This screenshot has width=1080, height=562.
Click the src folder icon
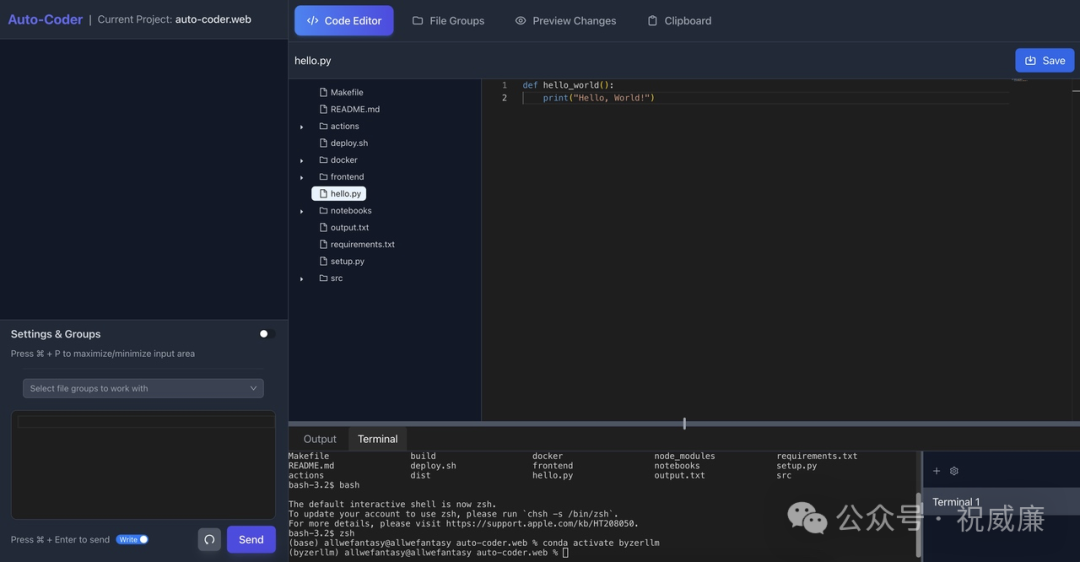pyautogui.click(x=323, y=278)
